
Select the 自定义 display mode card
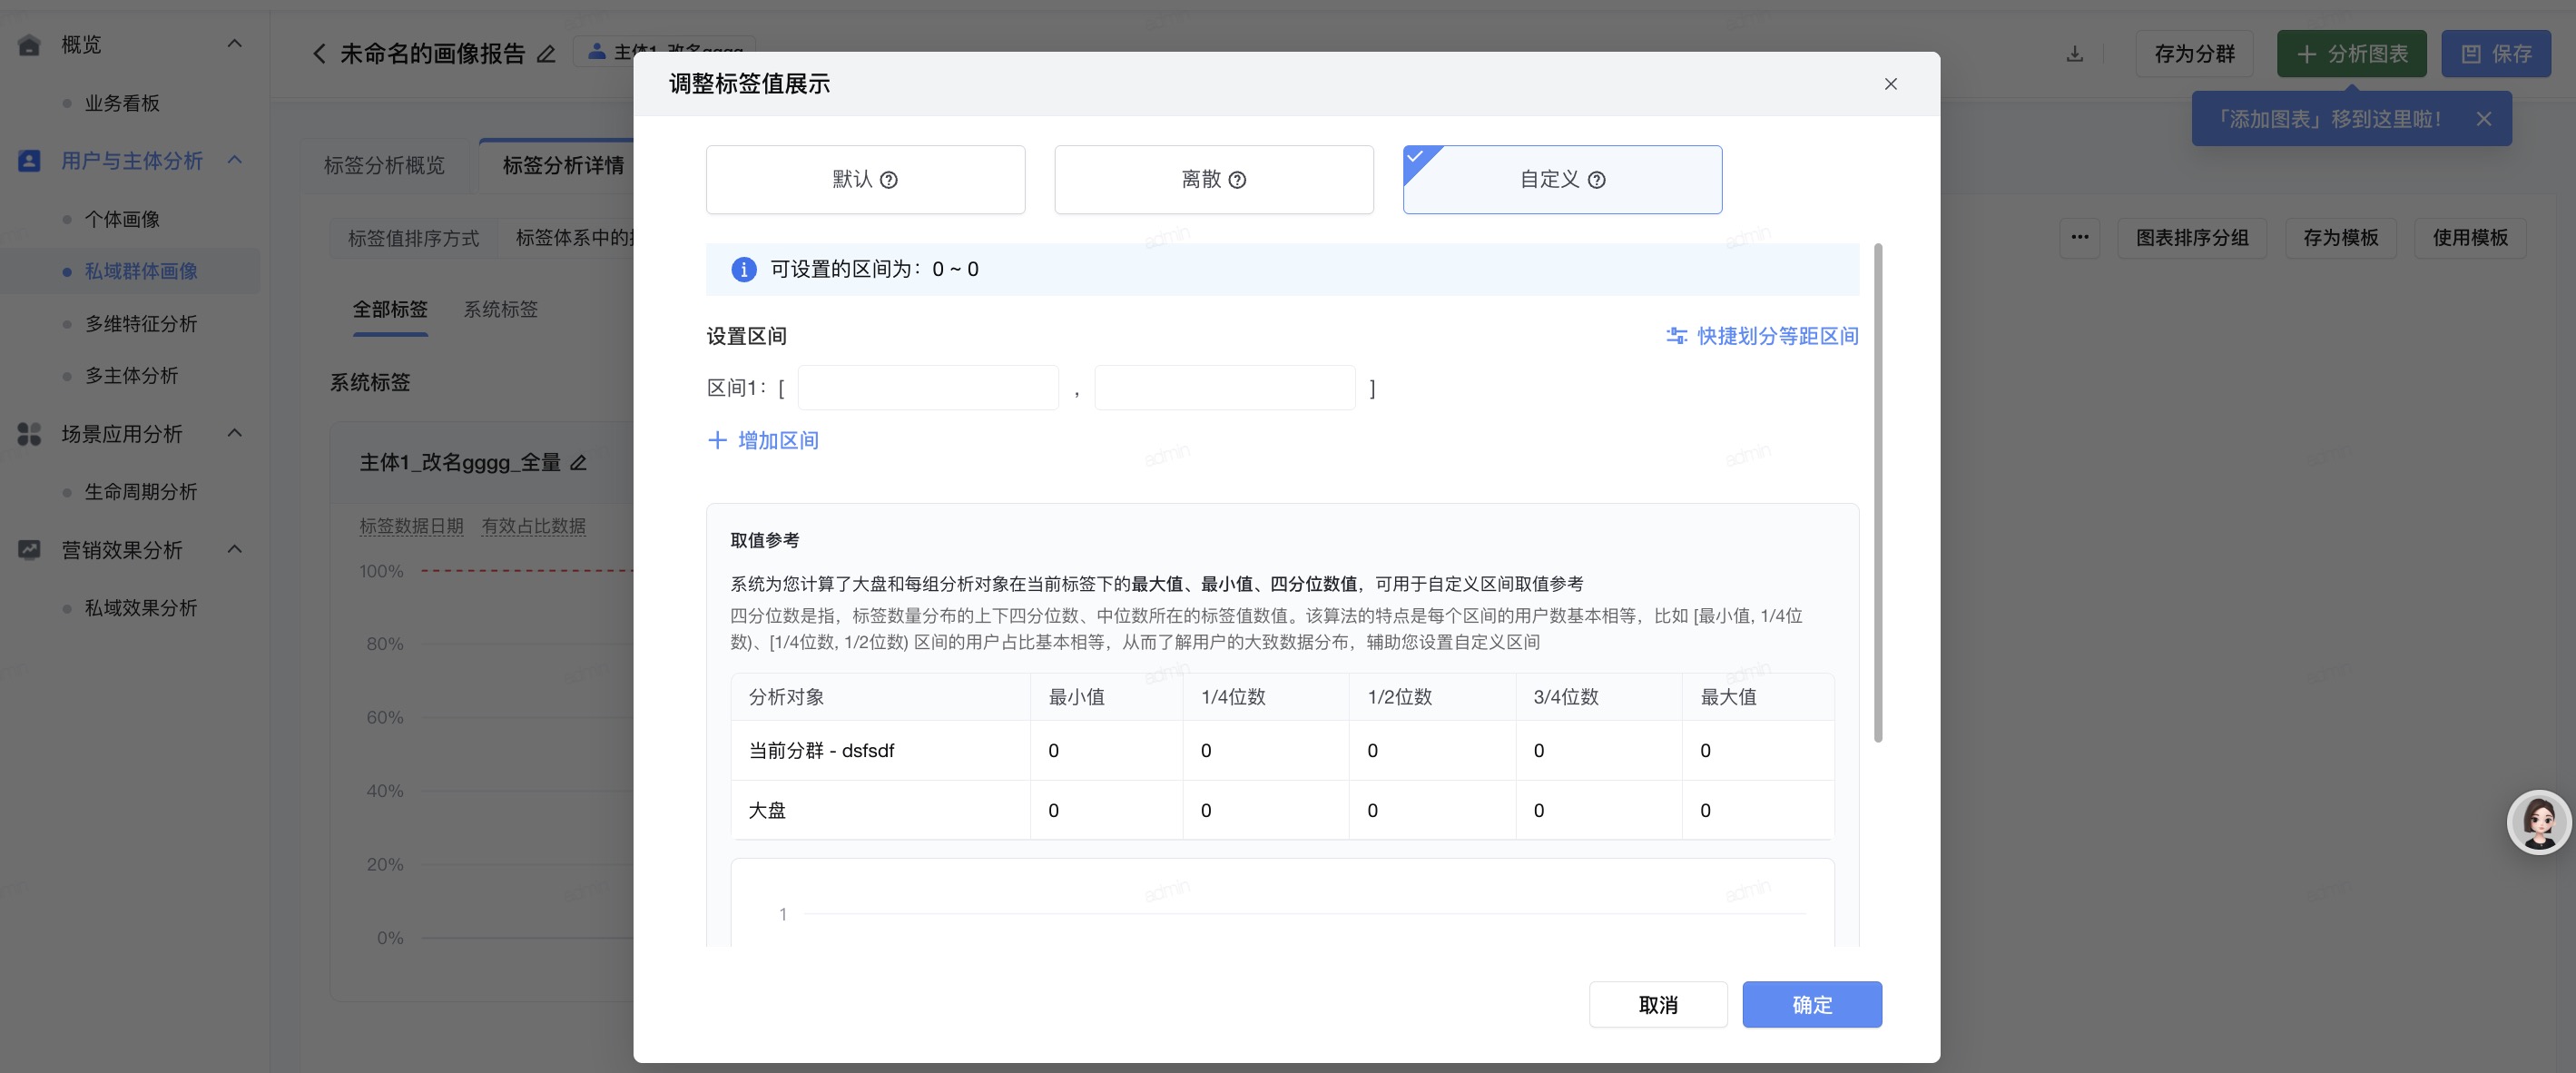[1562, 179]
